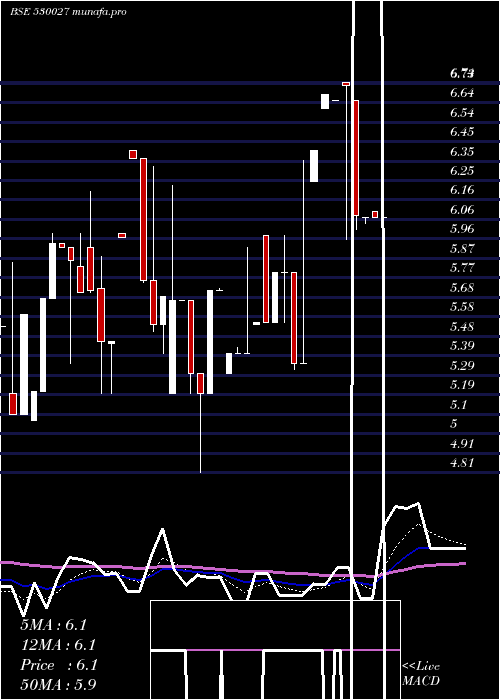This screenshot has width=500, height=700.
Task: Click the 6.45 price level label
Action: coord(462,132)
